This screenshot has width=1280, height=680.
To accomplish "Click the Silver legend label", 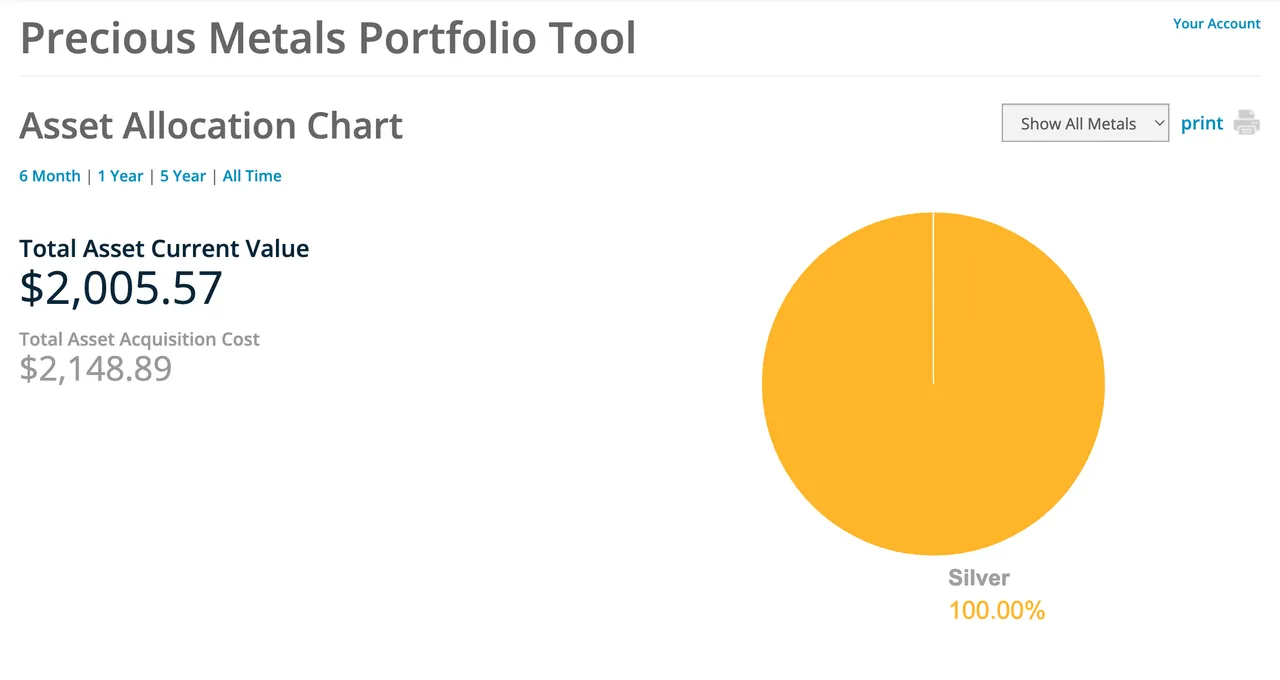I will point(979,577).
